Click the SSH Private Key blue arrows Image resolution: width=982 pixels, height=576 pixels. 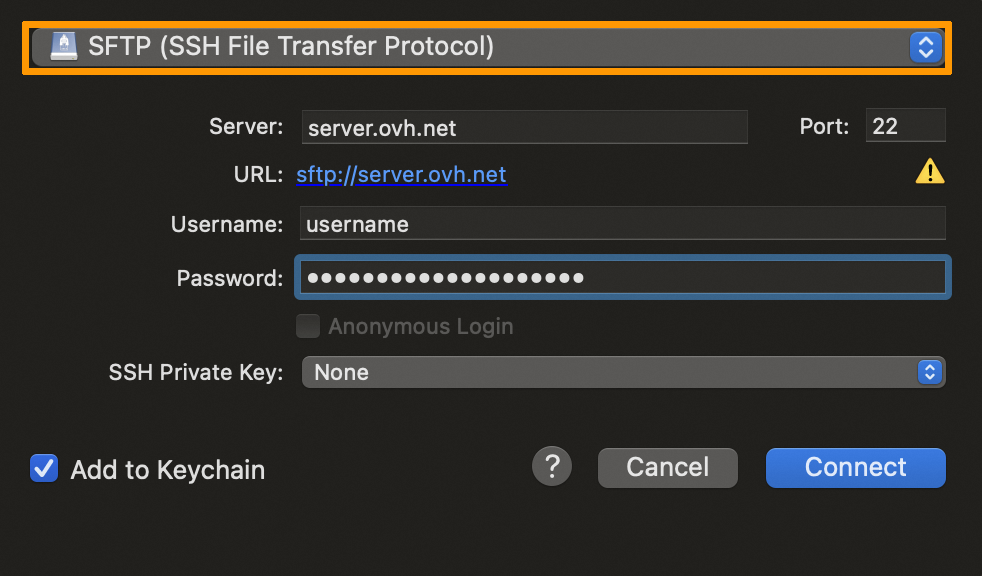(x=929, y=372)
